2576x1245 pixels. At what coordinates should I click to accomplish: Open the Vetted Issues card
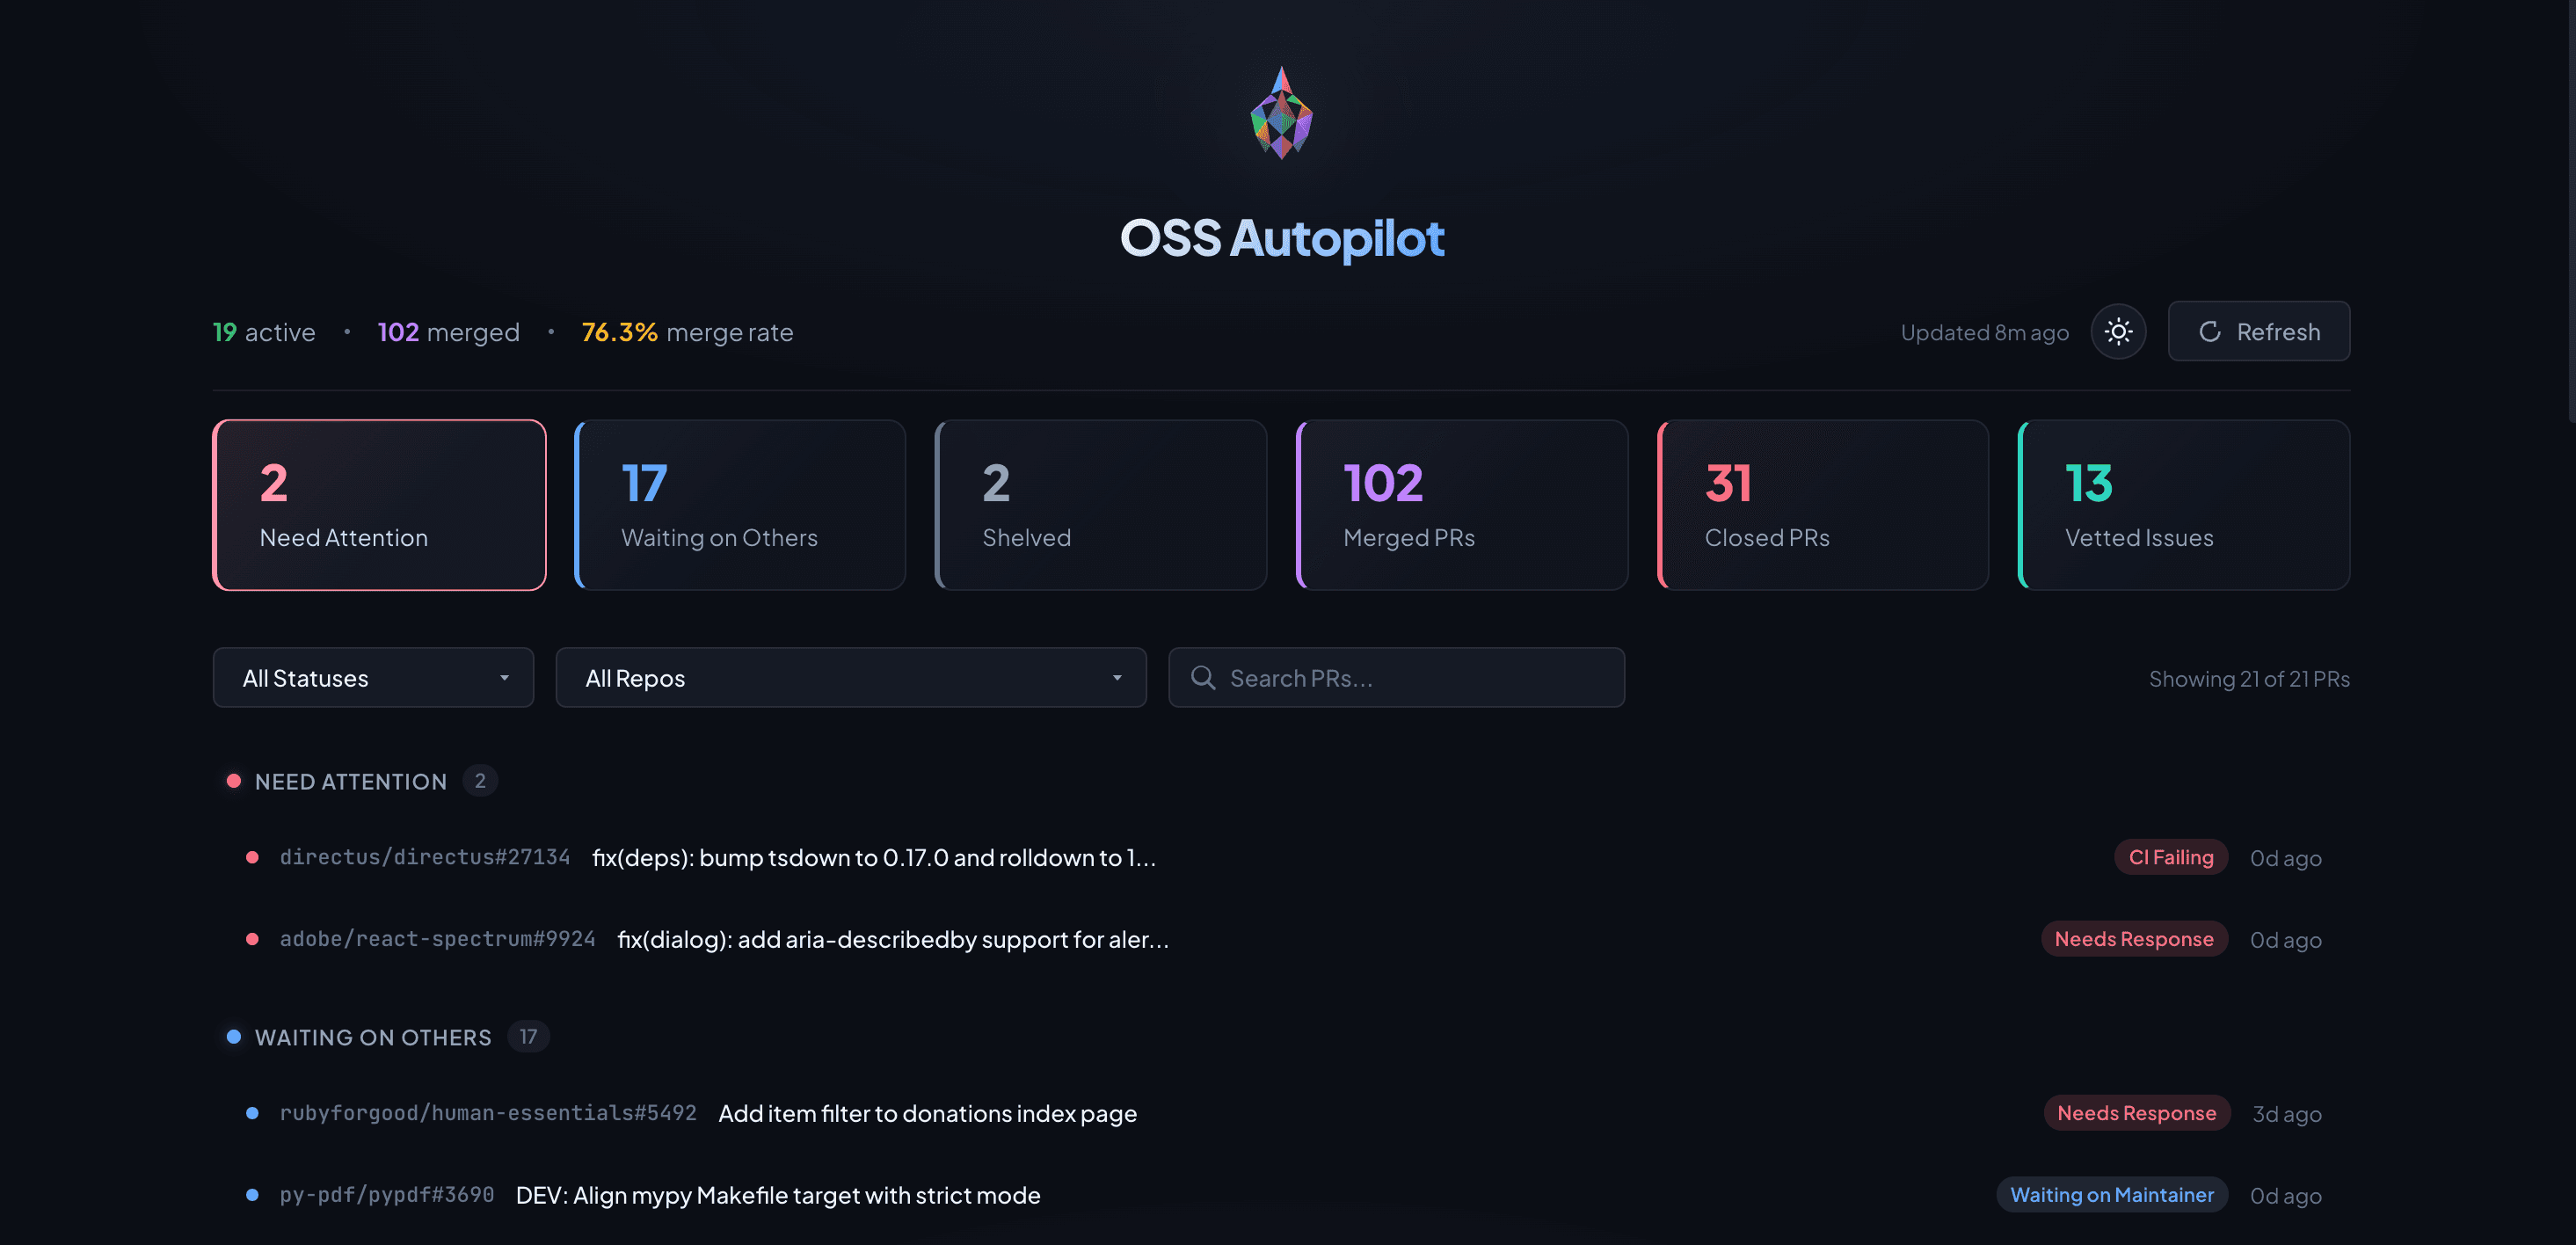coord(2184,505)
